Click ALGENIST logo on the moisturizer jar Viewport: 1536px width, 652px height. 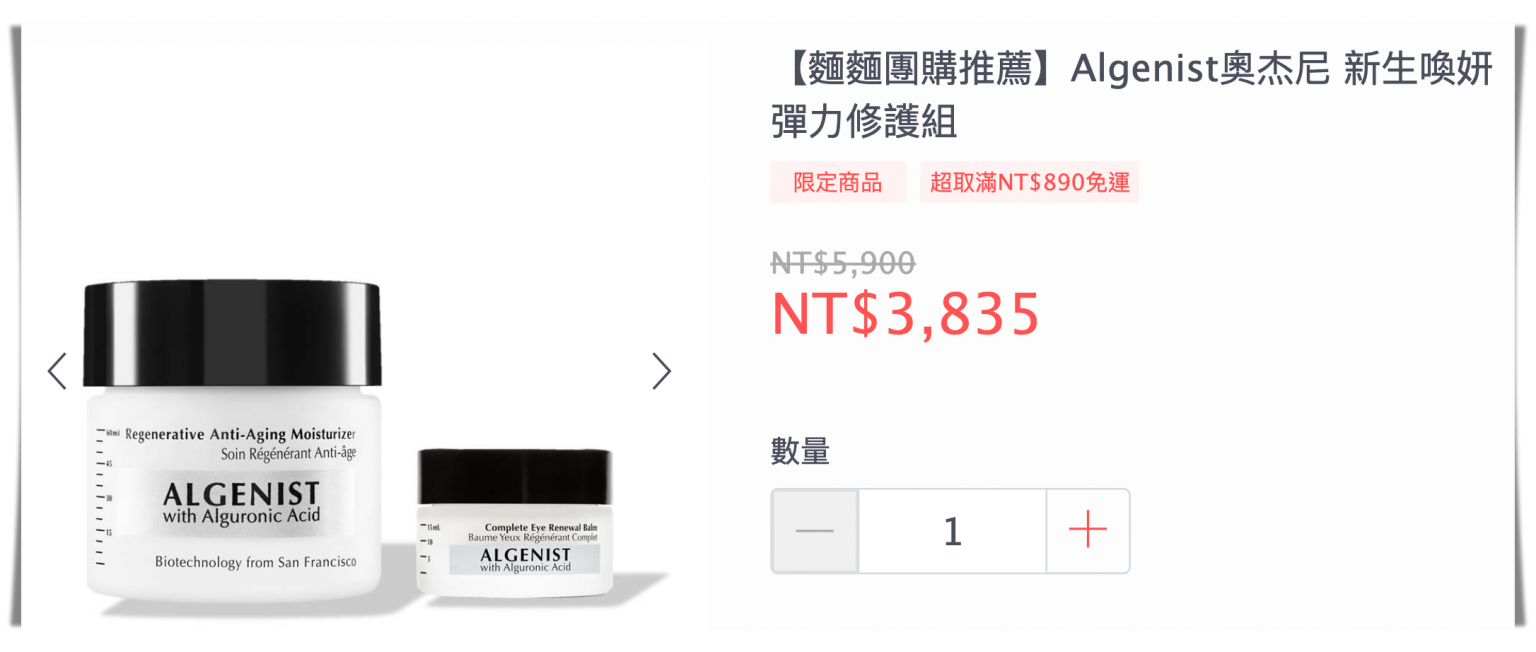(x=240, y=494)
